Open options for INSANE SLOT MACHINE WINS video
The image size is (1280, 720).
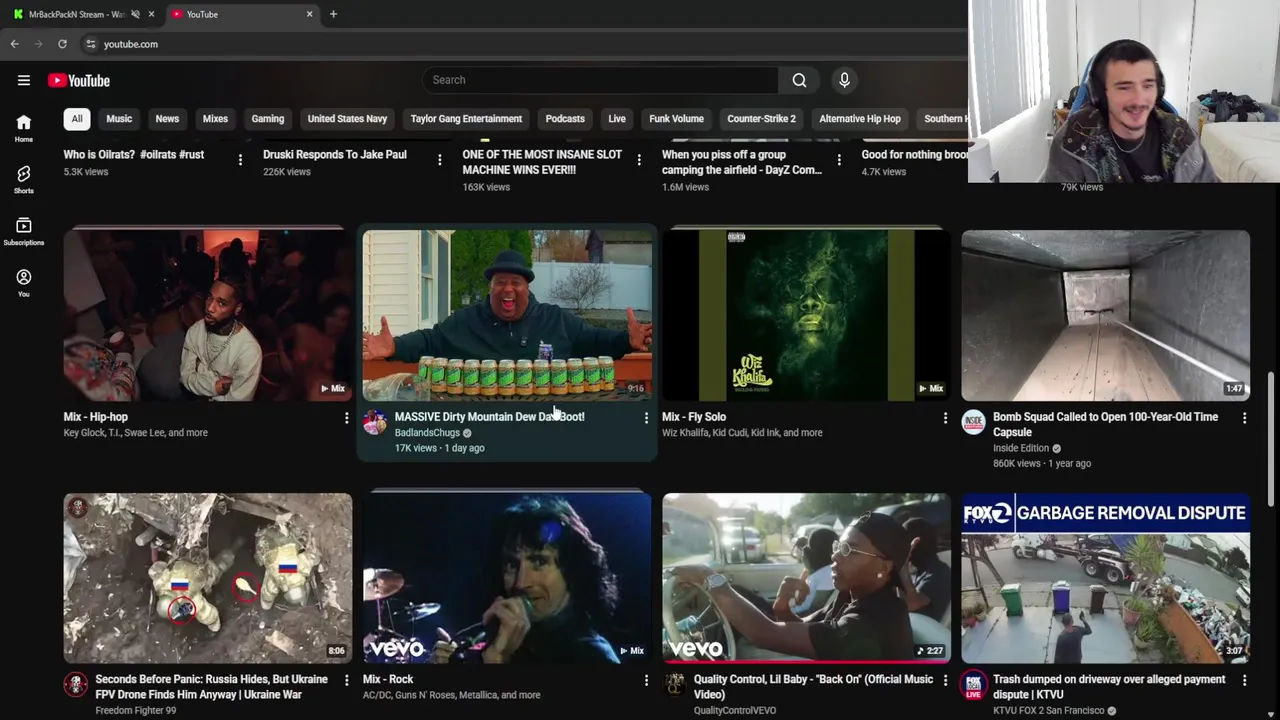click(x=639, y=160)
